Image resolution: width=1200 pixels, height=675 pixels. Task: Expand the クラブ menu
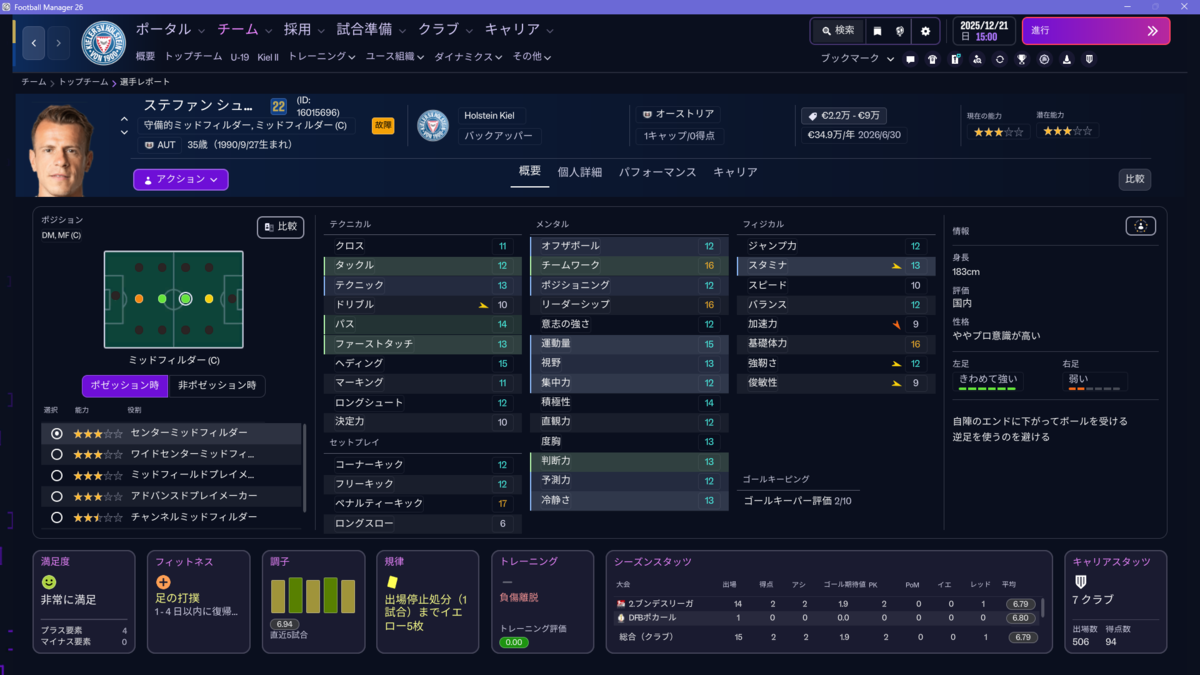tap(446, 30)
